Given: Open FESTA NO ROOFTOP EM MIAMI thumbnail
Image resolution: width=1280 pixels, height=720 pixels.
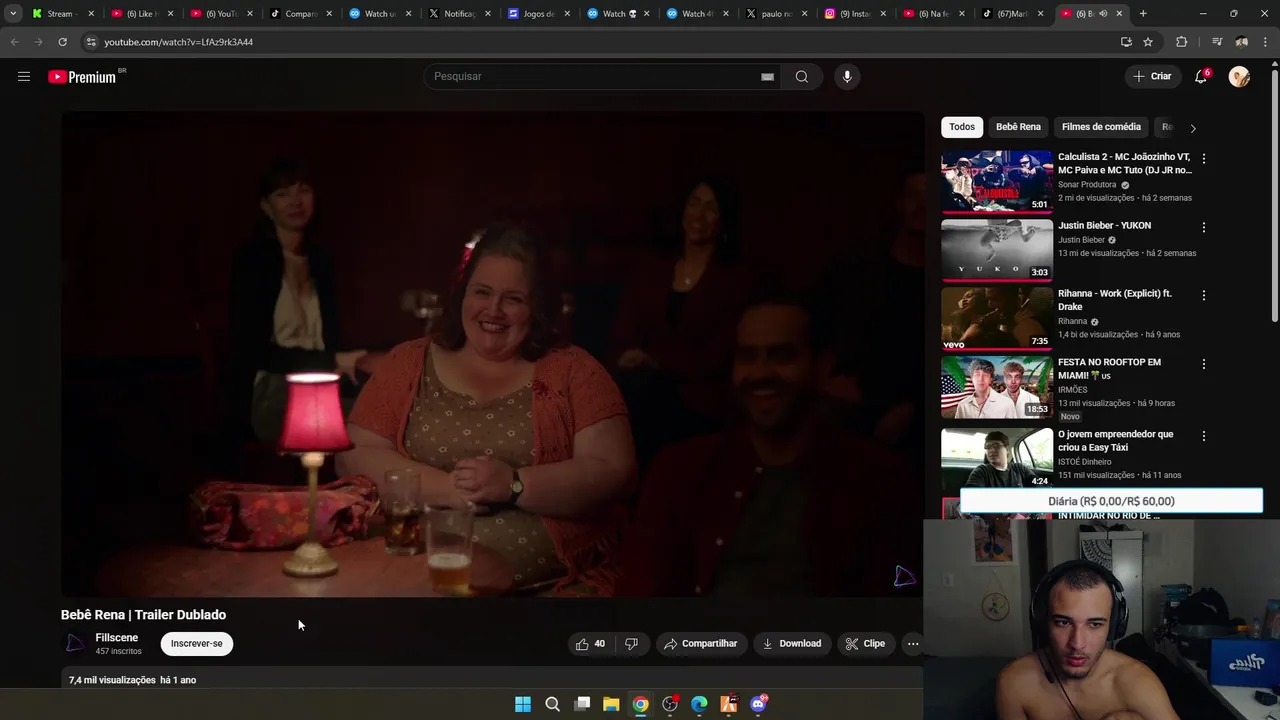Looking at the screenshot, I should point(997,387).
